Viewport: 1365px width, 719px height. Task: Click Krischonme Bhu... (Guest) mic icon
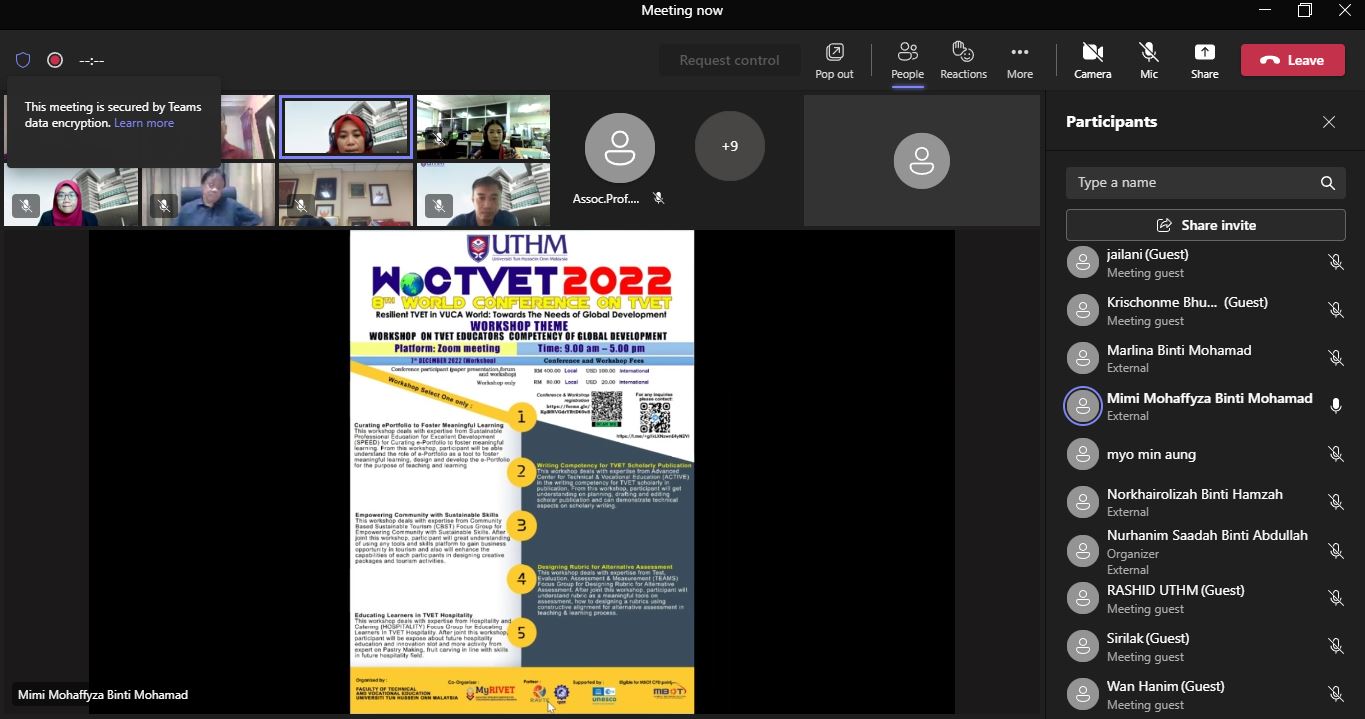[x=1335, y=310]
